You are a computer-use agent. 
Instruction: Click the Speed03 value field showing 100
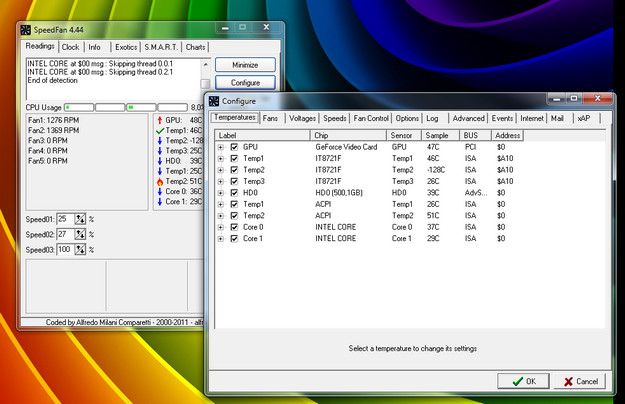65,250
